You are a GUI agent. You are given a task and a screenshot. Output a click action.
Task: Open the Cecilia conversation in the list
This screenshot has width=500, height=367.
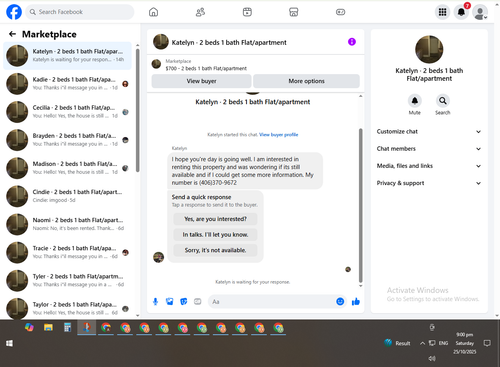[68, 112]
